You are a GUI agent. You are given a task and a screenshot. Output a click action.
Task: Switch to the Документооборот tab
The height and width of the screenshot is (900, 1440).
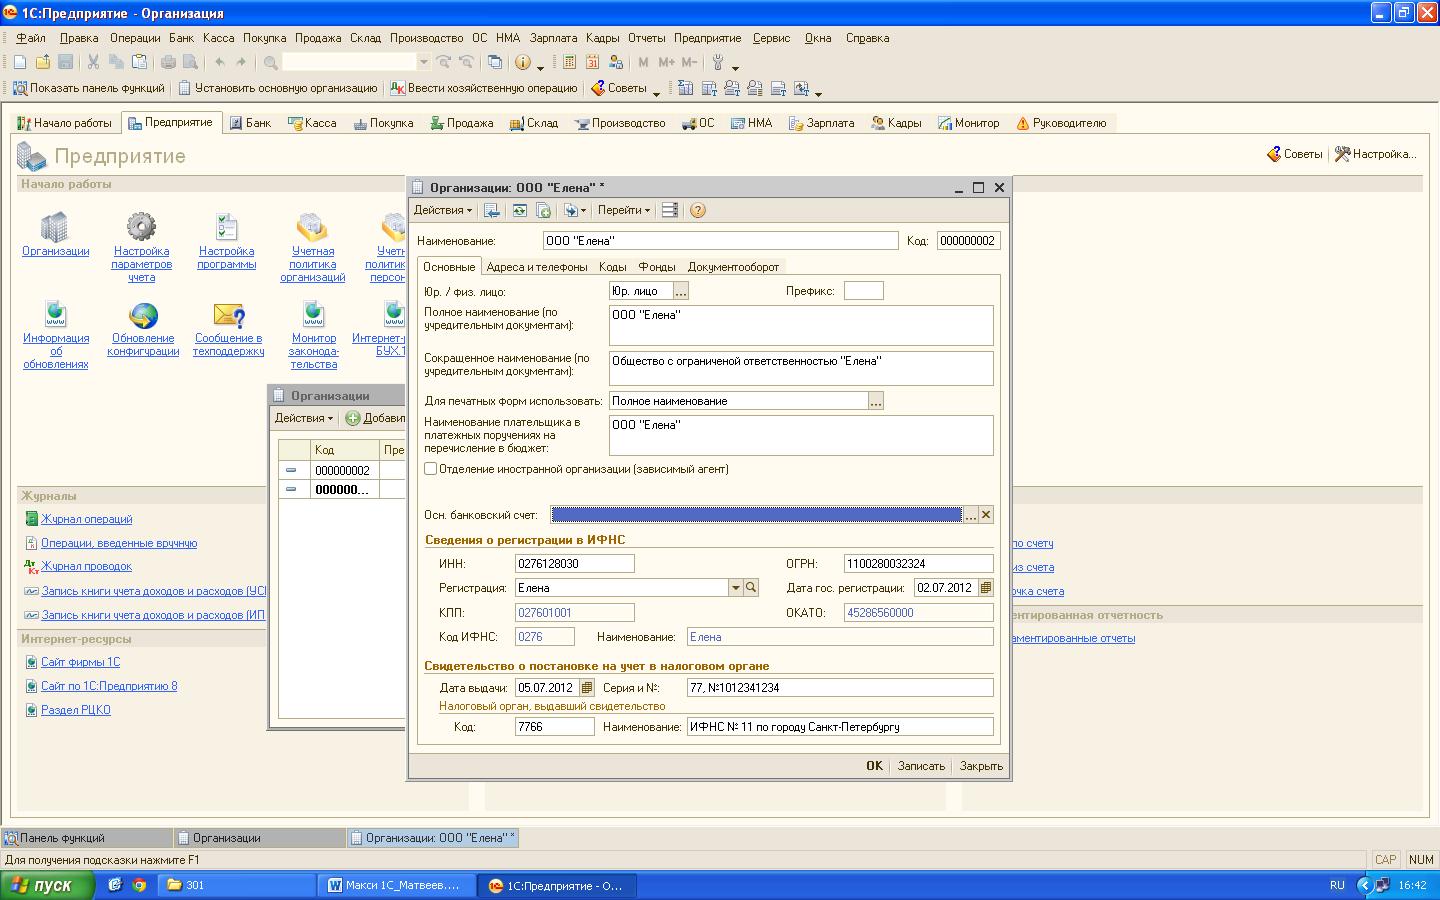(x=733, y=267)
